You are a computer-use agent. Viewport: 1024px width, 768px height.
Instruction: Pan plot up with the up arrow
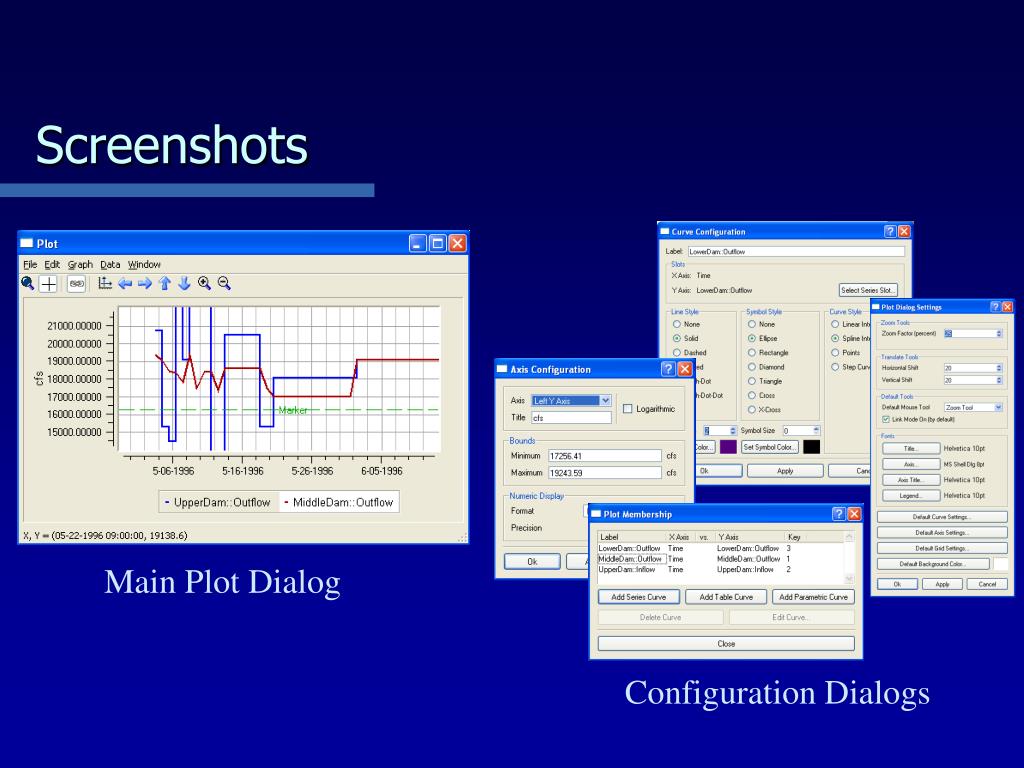165,283
